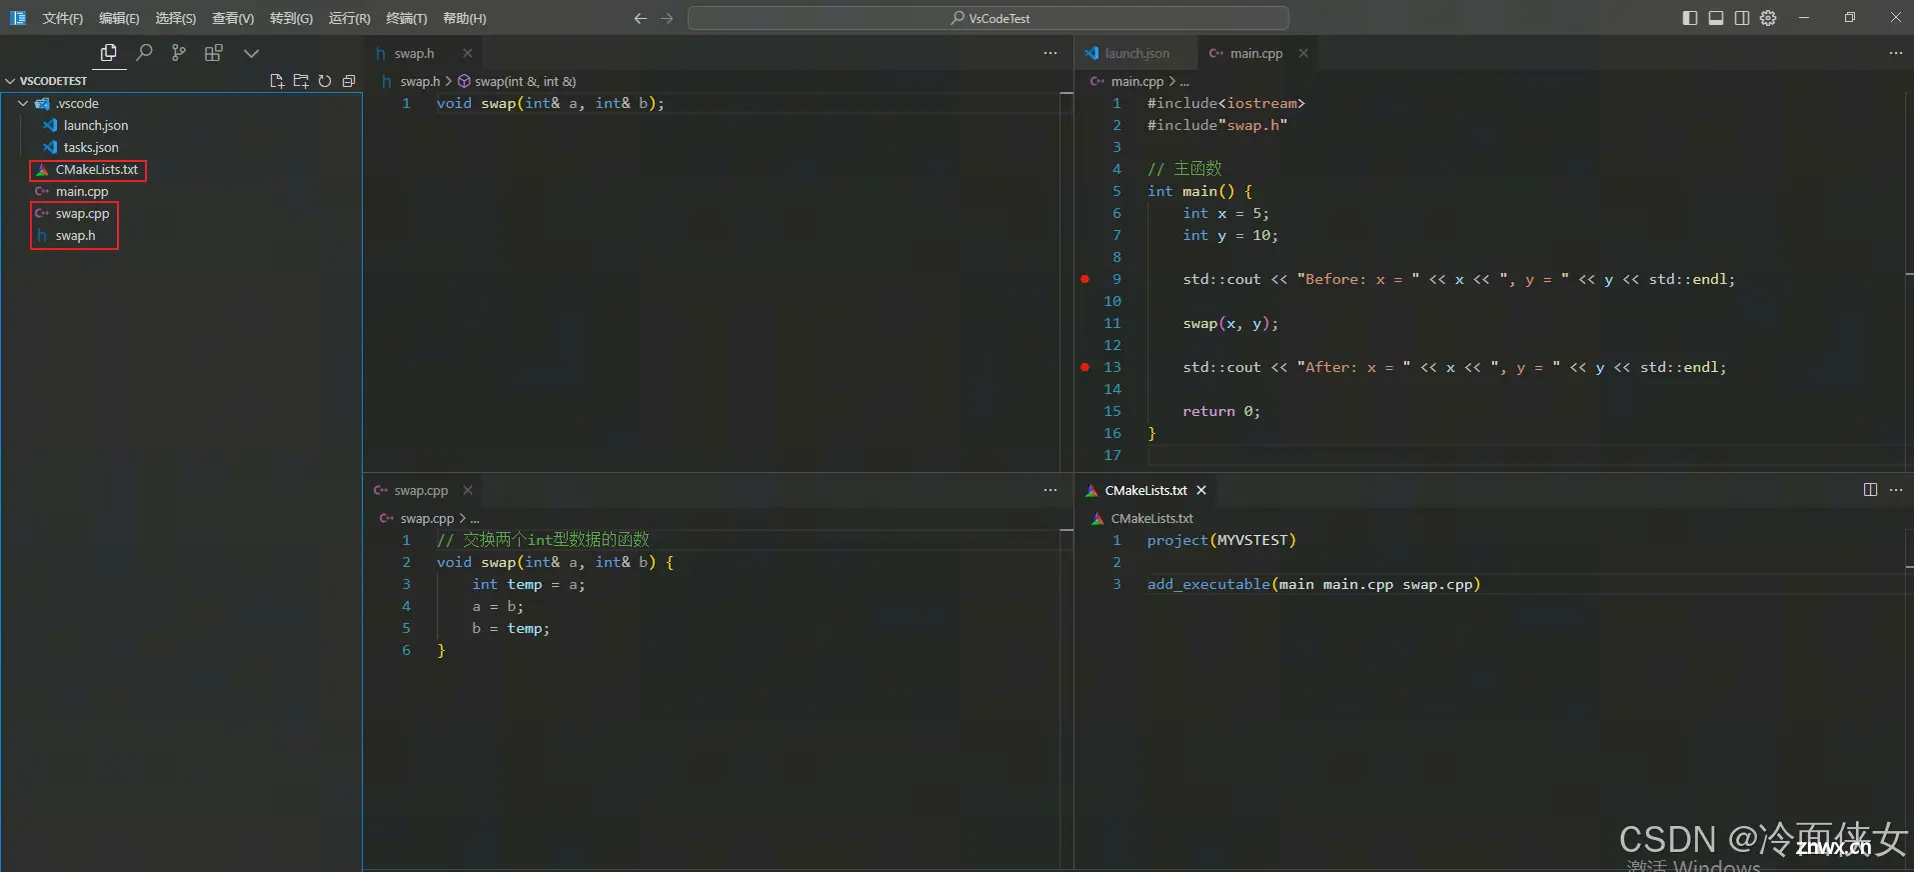Viewport: 1914px width, 872px height.
Task: Create a new file in VSCODETEST
Action: (277, 81)
